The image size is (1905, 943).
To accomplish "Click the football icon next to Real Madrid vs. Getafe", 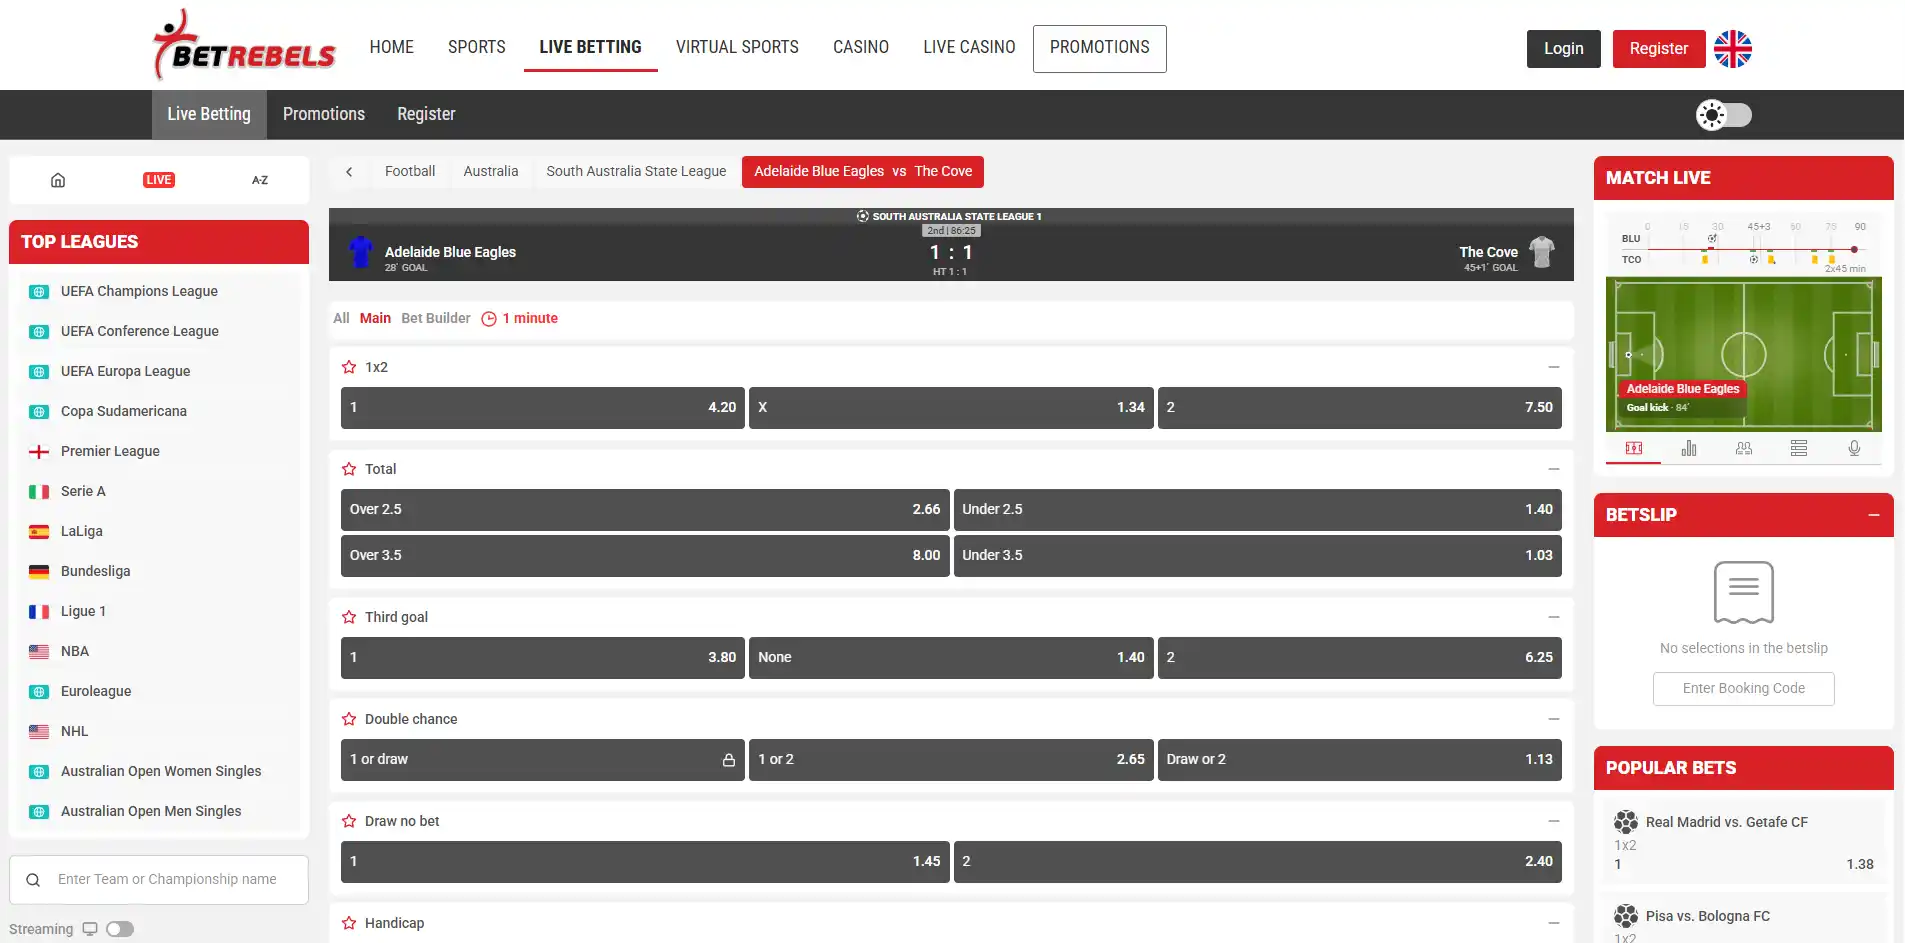I will click(1626, 822).
